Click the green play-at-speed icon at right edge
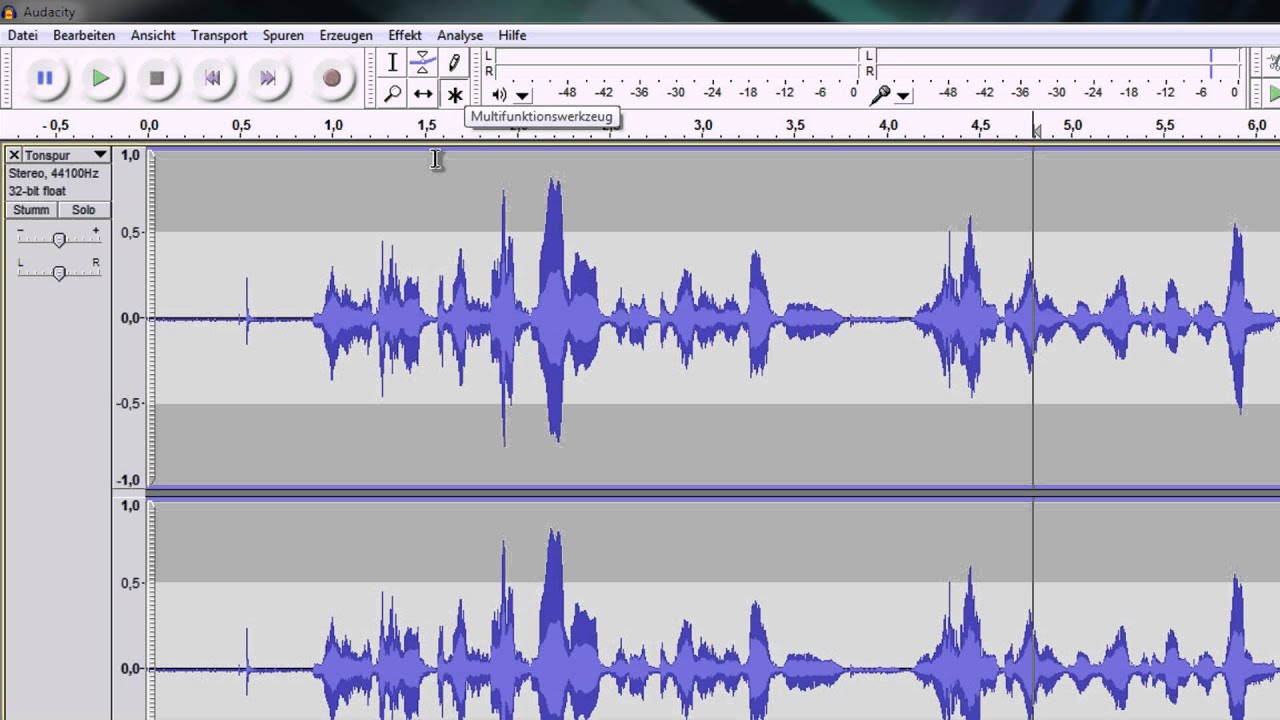1280x720 pixels. [1273, 94]
